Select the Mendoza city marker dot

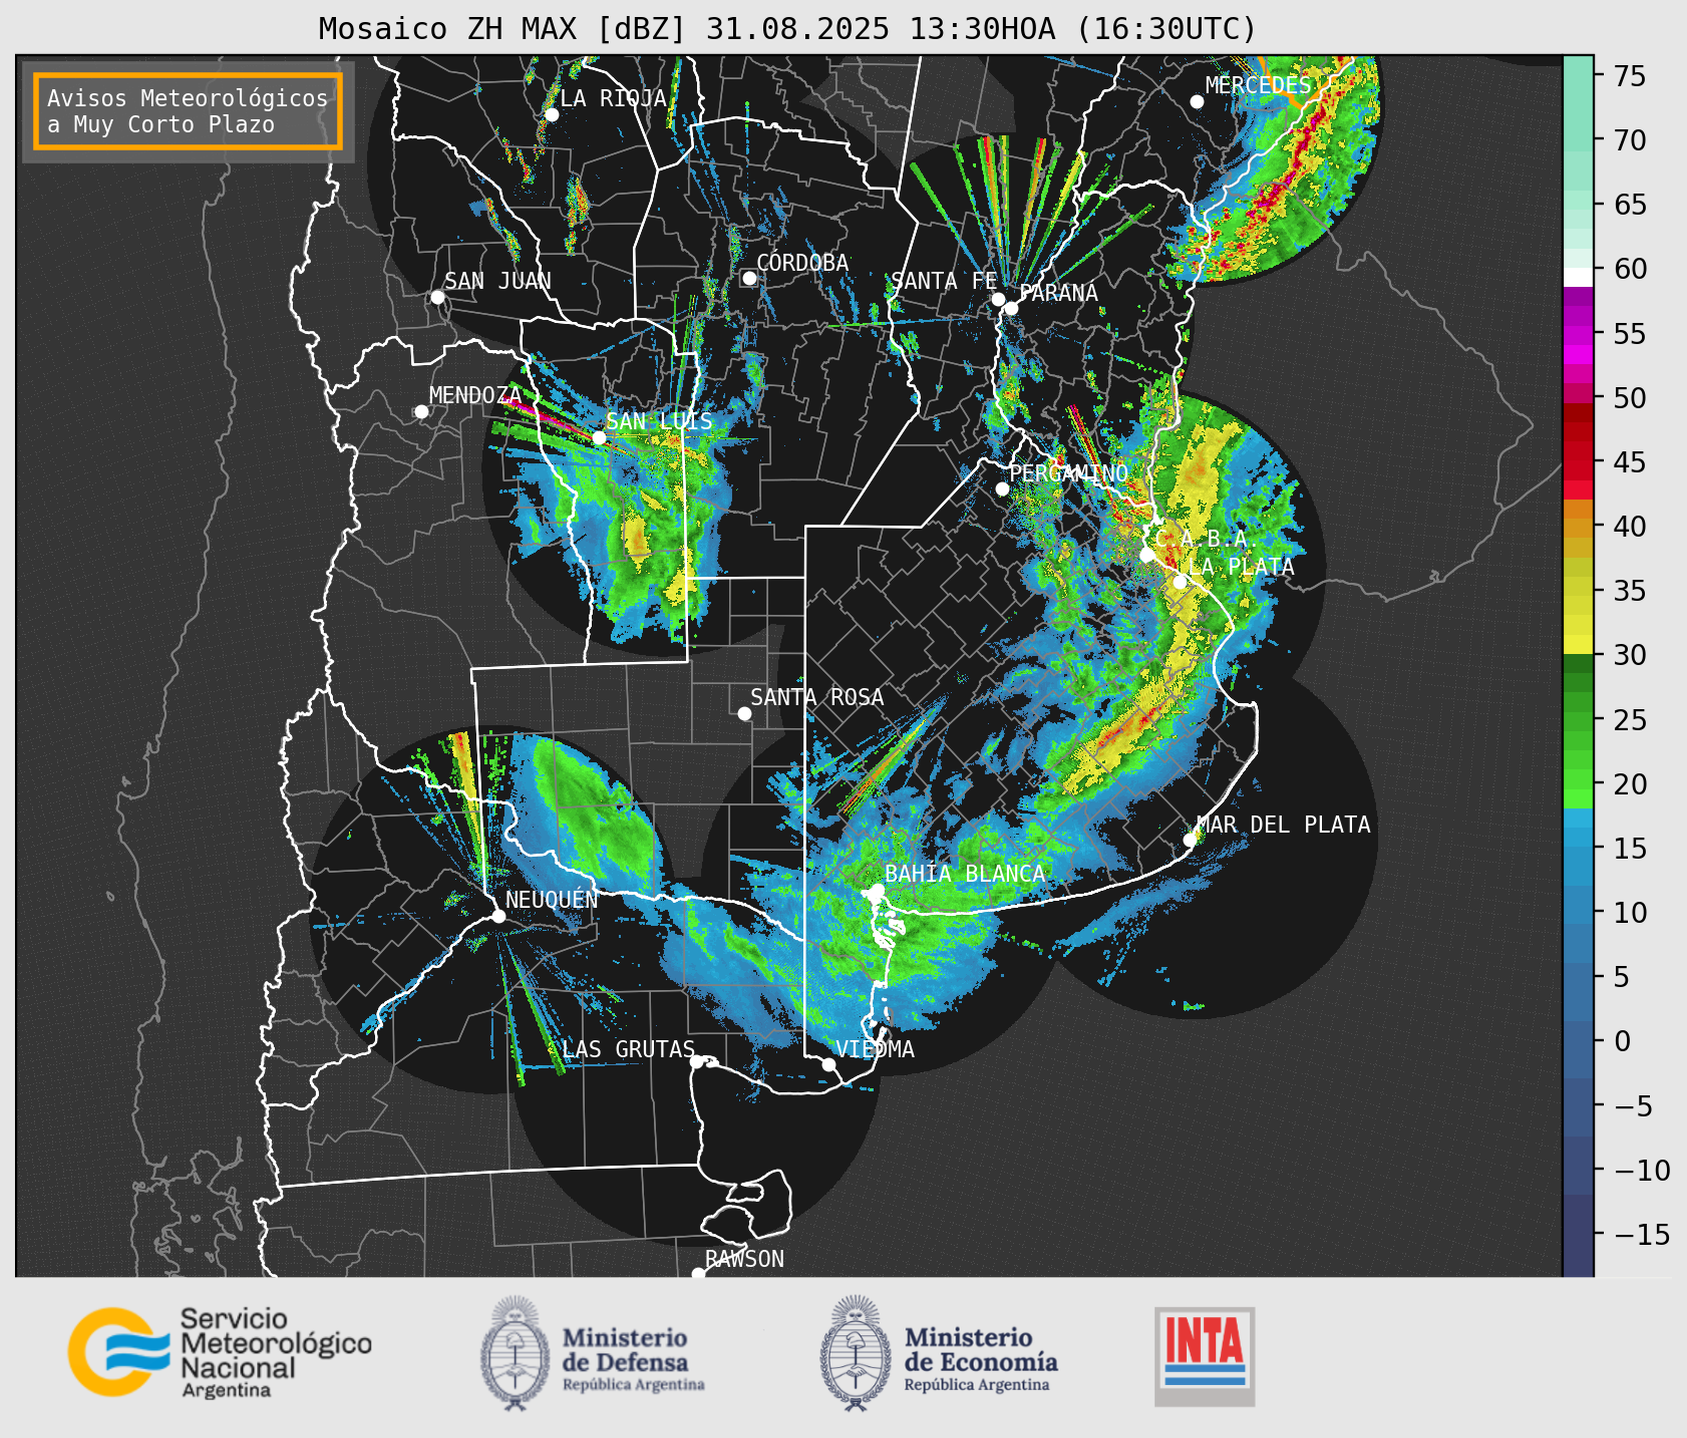coord(421,412)
